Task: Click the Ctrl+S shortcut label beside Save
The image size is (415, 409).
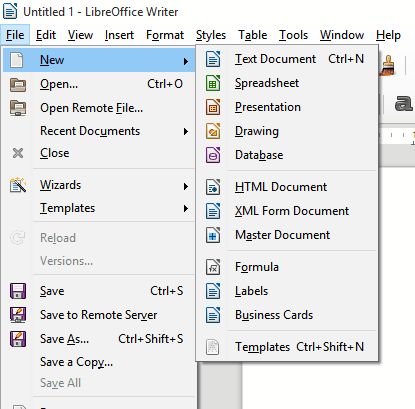Action: pos(167,291)
